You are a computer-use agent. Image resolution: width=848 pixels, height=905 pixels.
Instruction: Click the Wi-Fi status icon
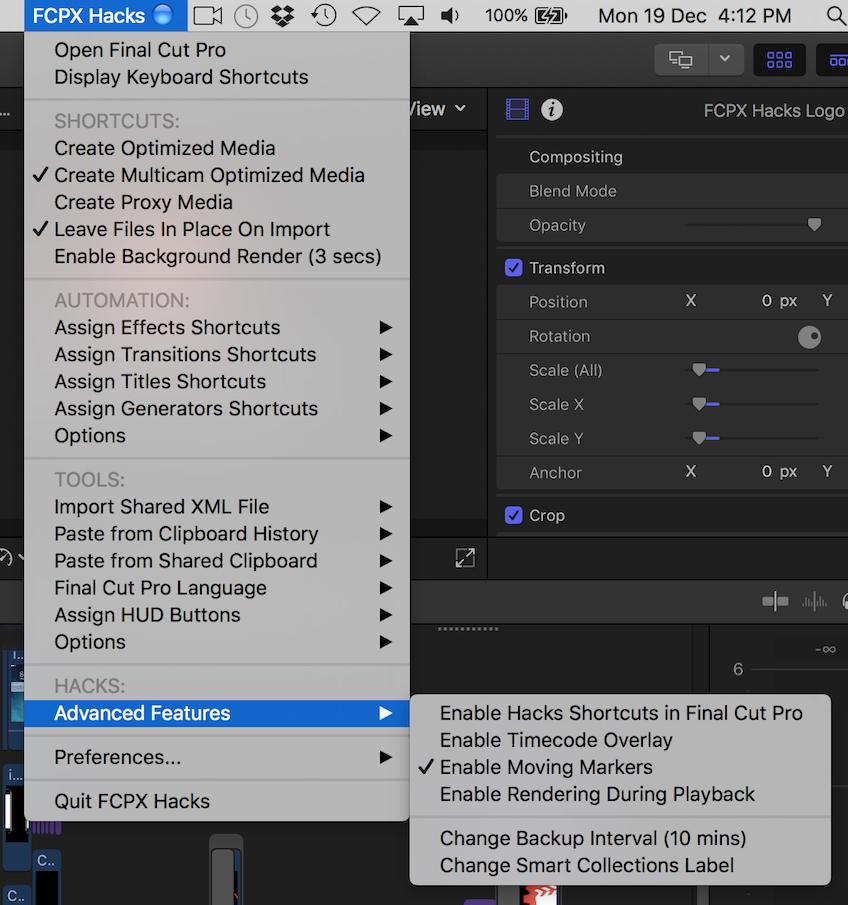click(367, 16)
